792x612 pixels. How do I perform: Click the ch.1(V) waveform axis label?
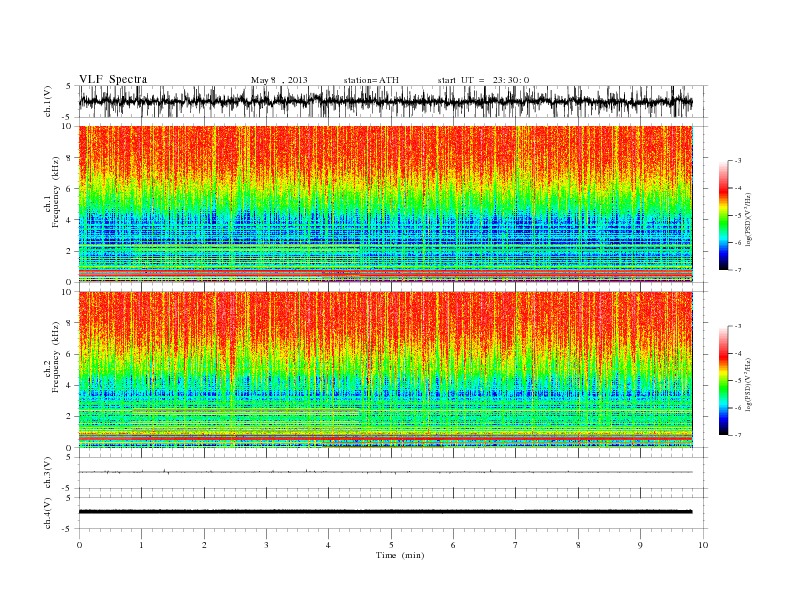[x=48, y=101]
